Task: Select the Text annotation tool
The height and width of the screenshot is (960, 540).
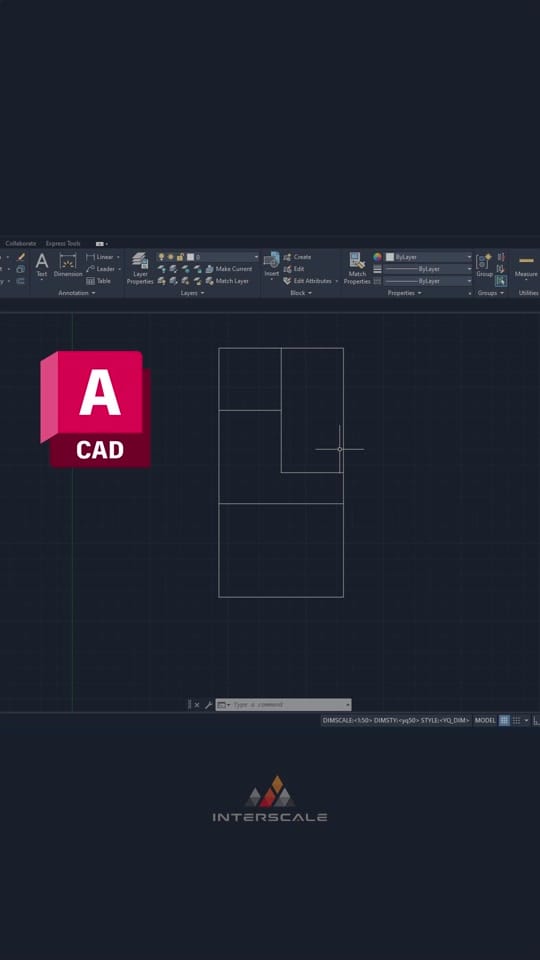Action: [42, 265]
